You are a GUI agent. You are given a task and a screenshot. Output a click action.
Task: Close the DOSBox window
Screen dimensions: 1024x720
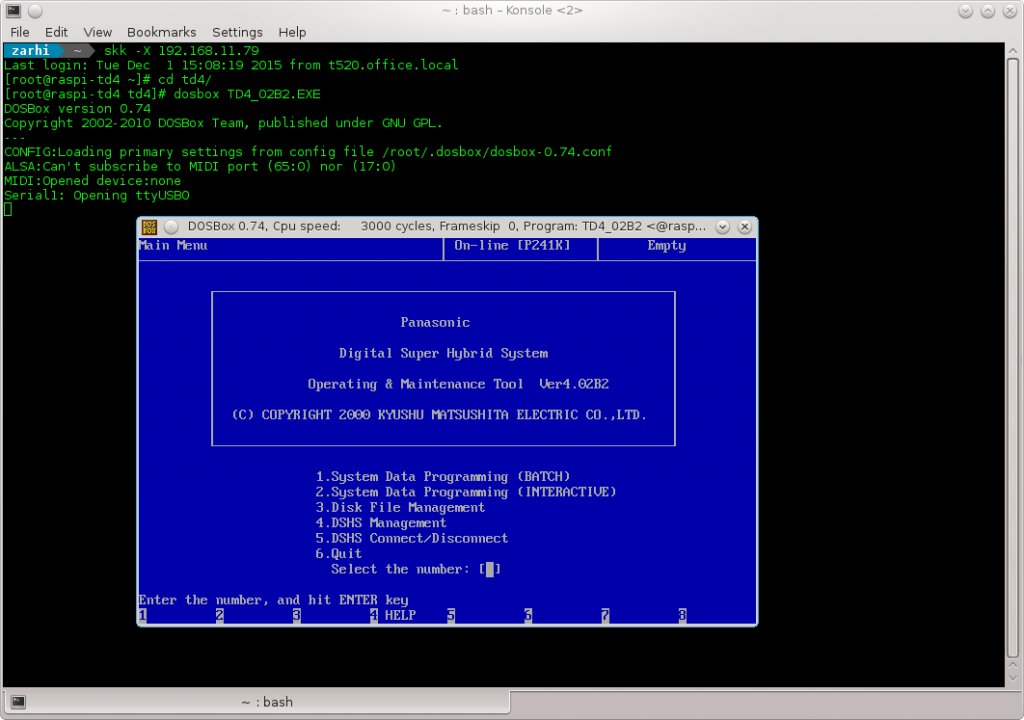pos(744,226)
